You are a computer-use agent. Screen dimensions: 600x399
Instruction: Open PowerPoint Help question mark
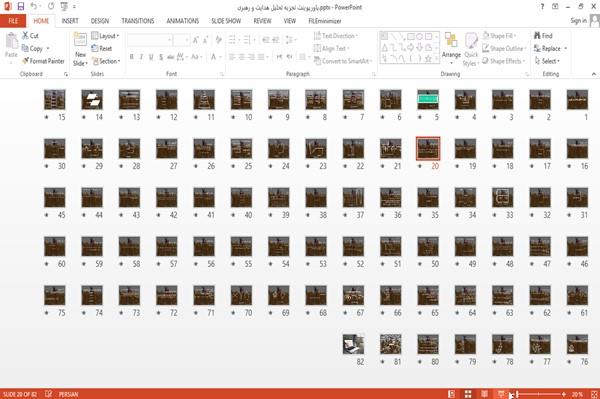[542, 7]
